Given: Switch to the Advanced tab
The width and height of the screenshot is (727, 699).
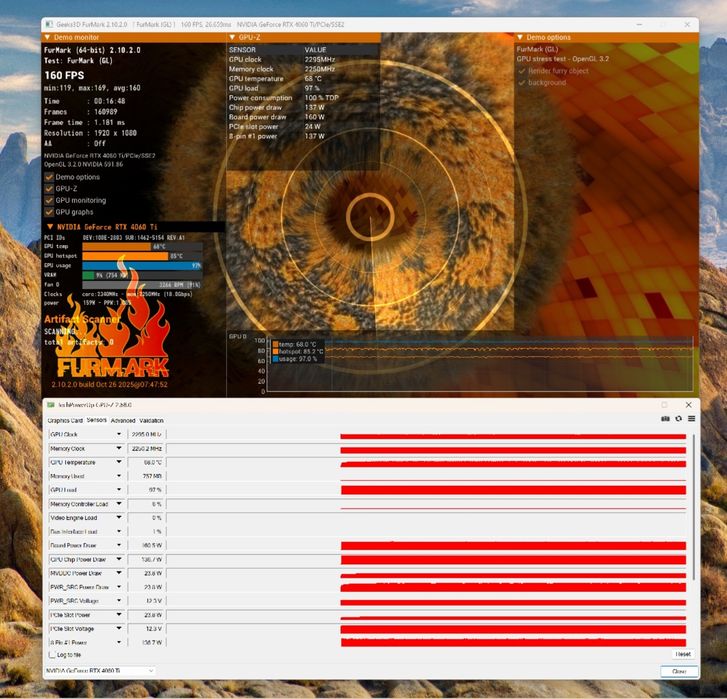Looking at the screenshot, I should [123, 420].
